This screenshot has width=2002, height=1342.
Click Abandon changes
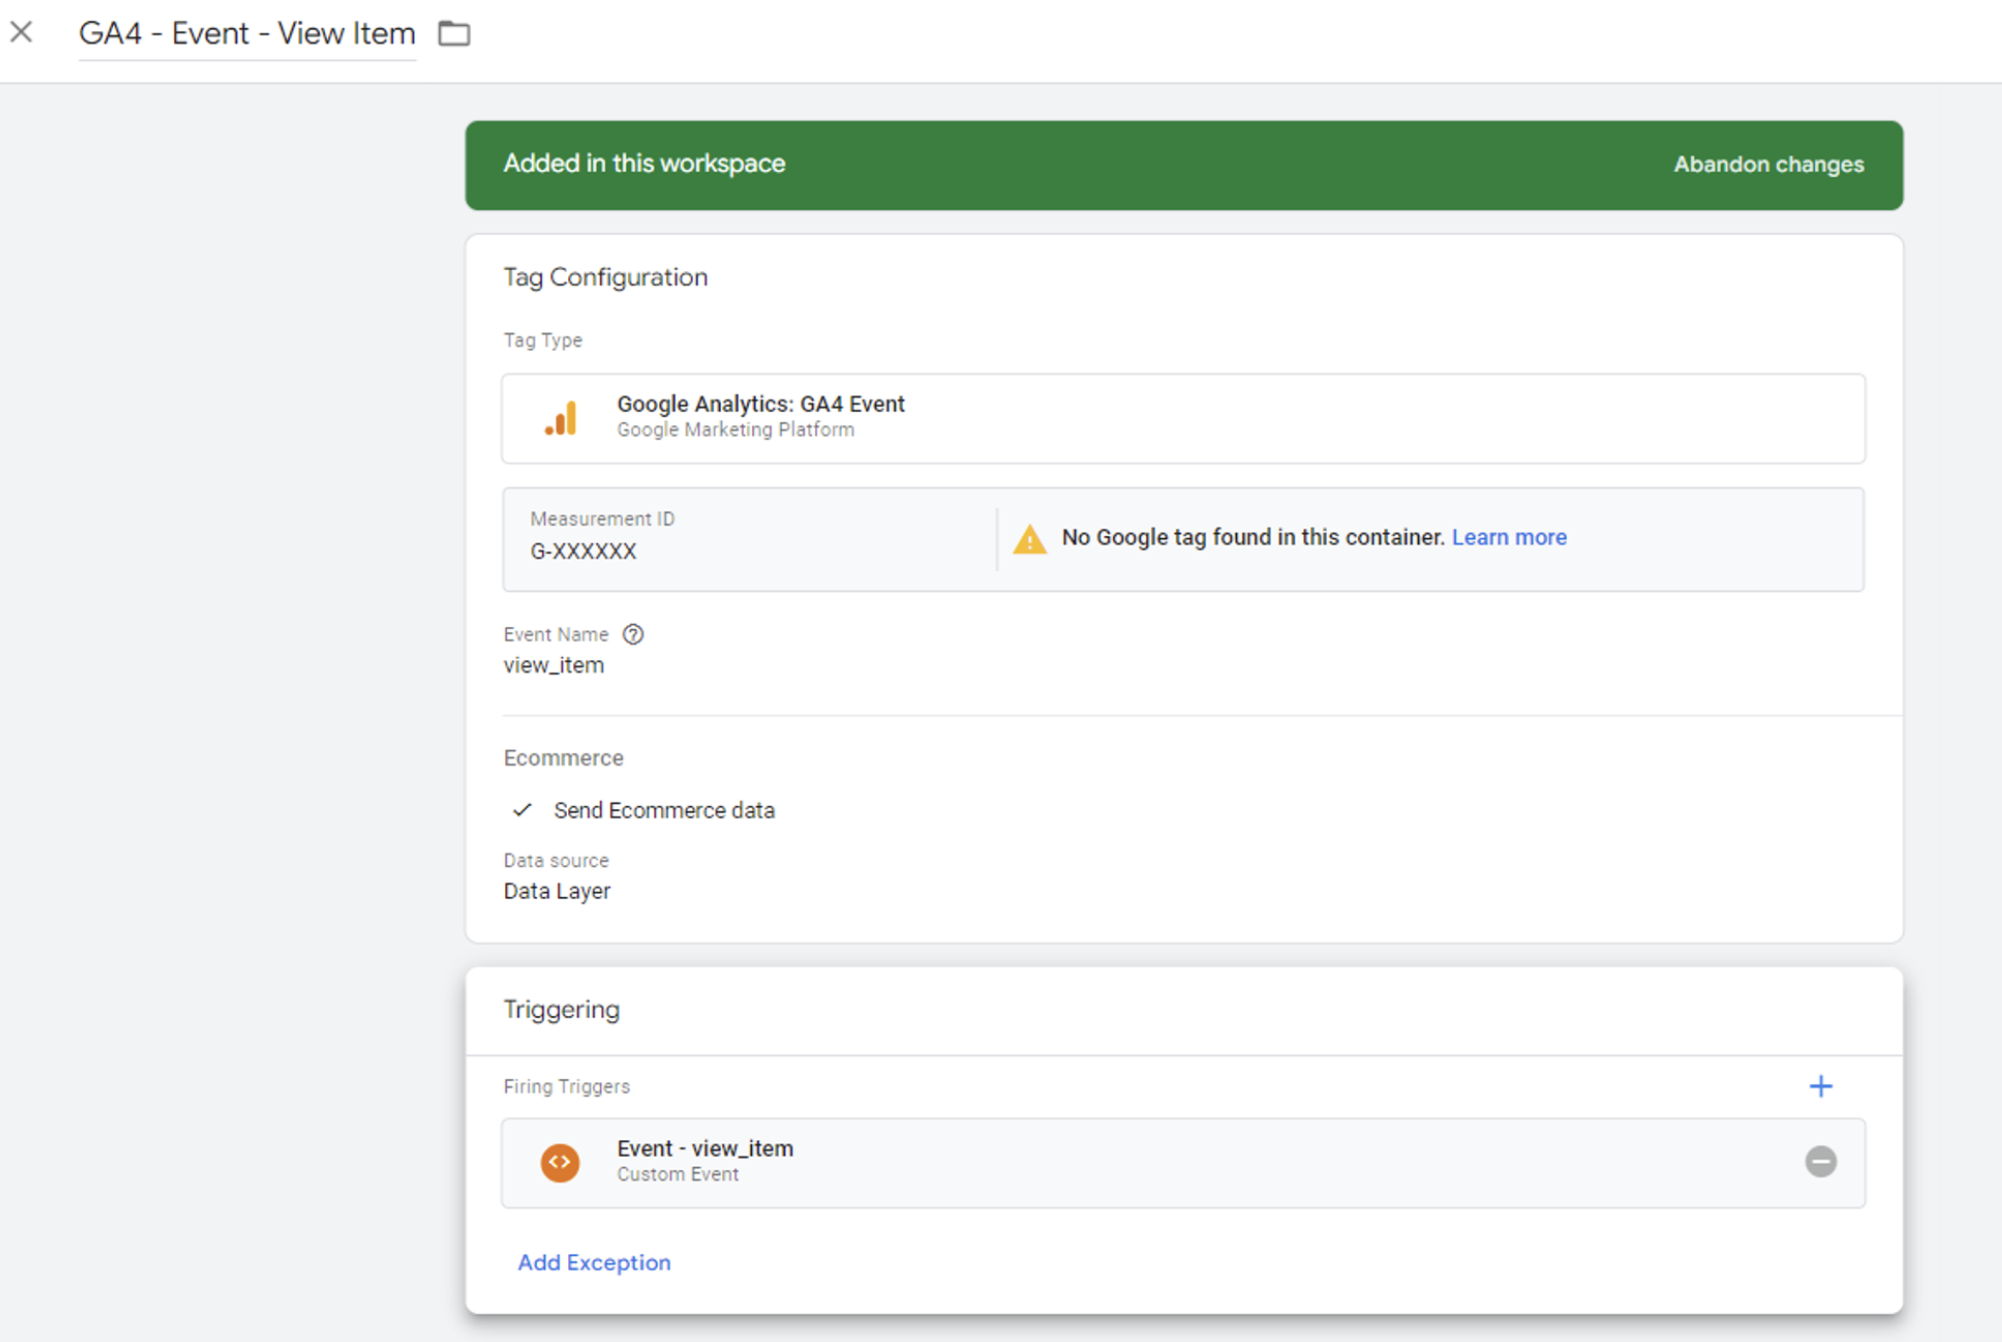pyautogui.click(x=1768, y=164)
